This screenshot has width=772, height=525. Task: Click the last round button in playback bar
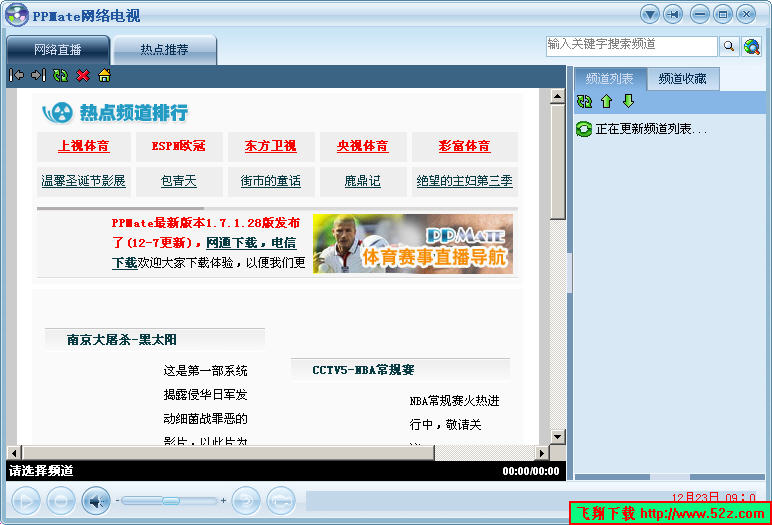pyautogui.click(x=281, y=501)
